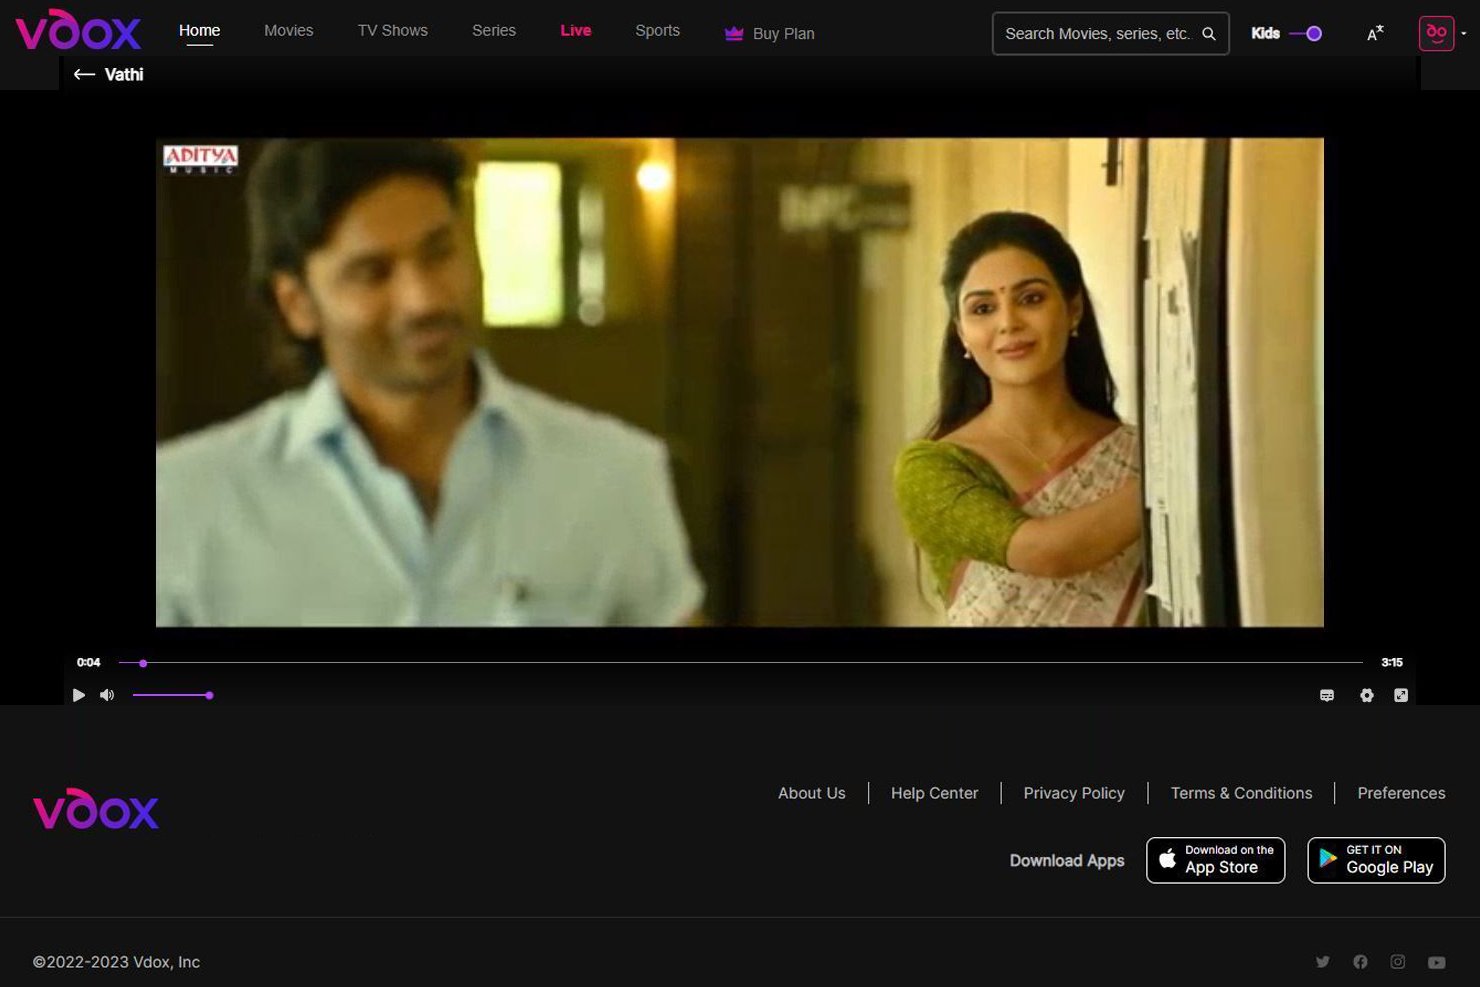Open Vdox Facebook page icon
Viewport: 1480px width, 987px height.
(x=1360, y=962)
